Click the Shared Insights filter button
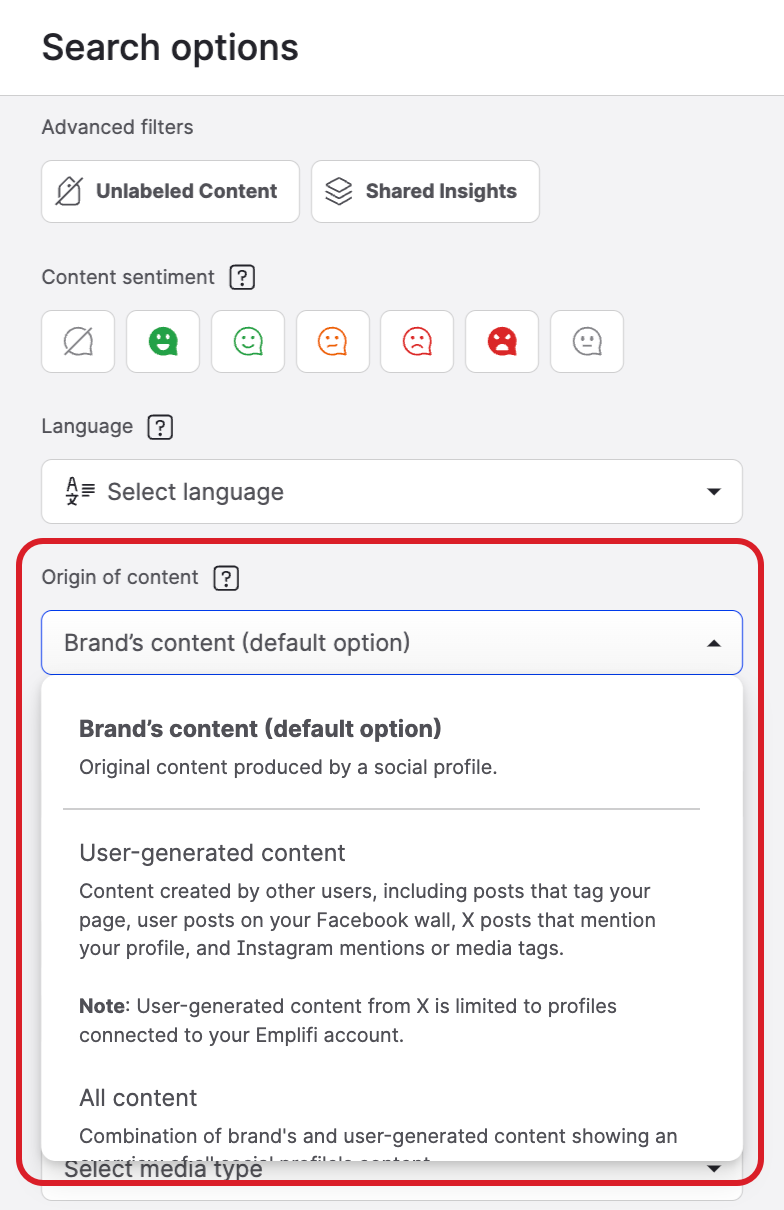Image resolution: width=784 pixels, height=1210 pixels. tap(425, 191)
